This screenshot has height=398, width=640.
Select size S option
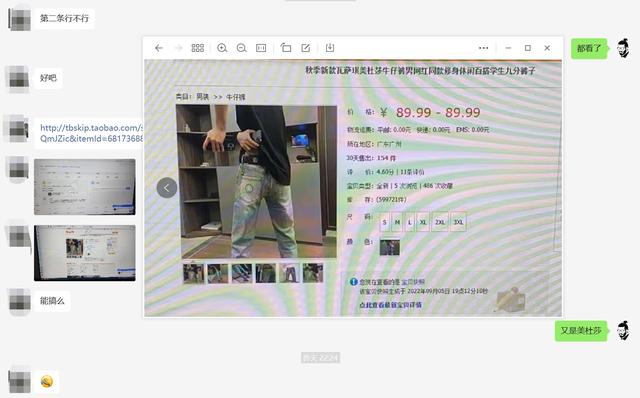[384, 222]
